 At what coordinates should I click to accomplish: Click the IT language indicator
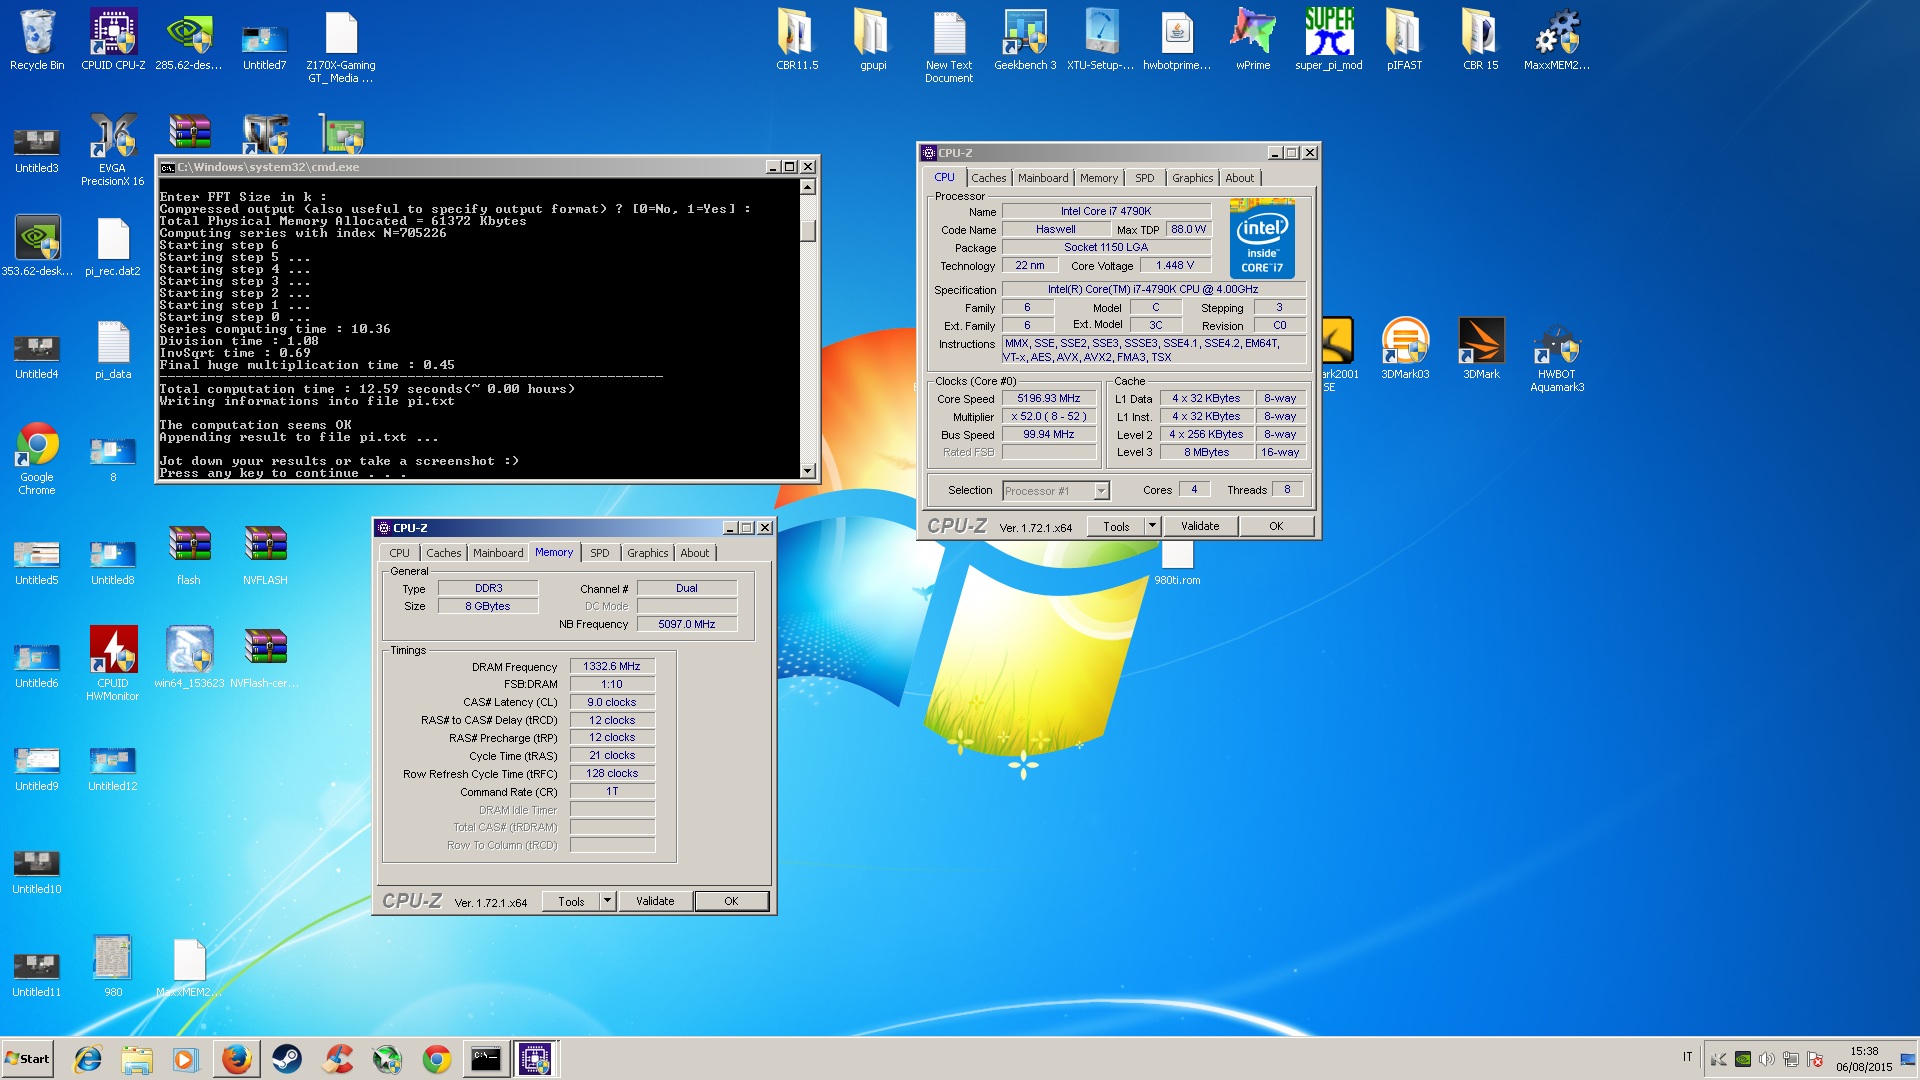(1688, 1057)
